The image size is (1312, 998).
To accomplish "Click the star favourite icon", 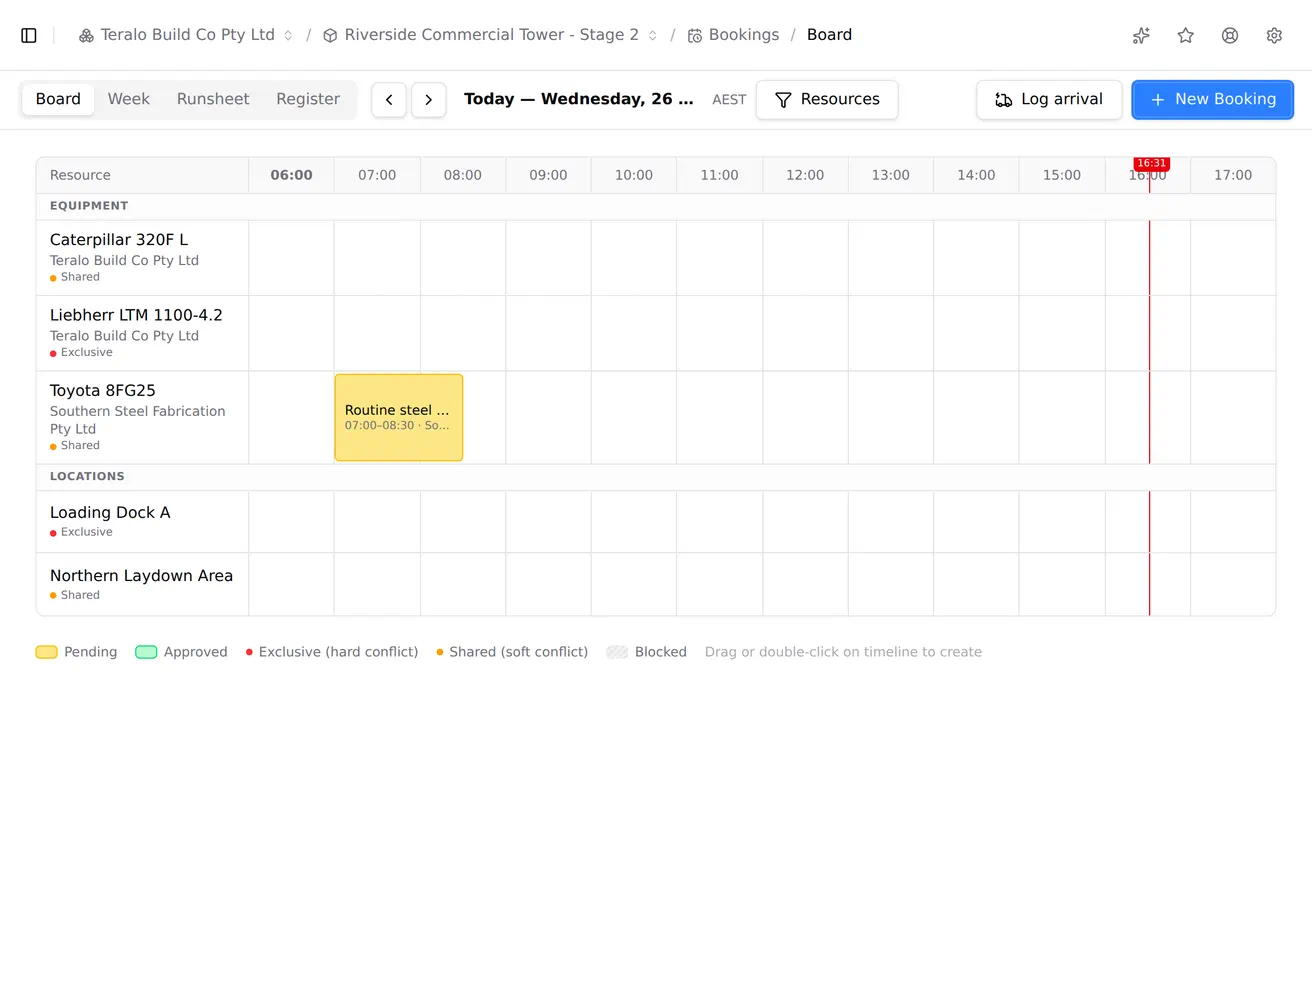I will pyautogui.click(x=1186, y=35).
